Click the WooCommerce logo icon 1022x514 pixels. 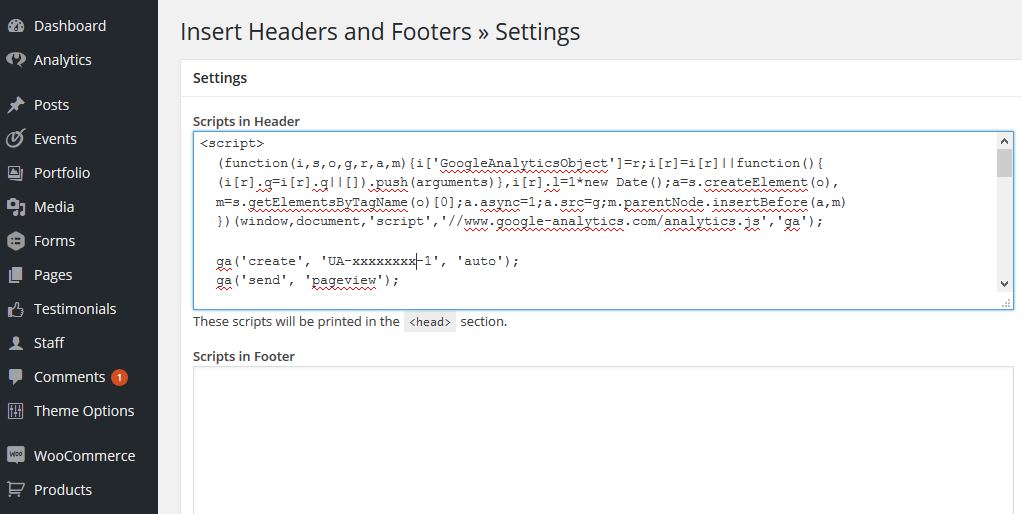coord(16,455)
